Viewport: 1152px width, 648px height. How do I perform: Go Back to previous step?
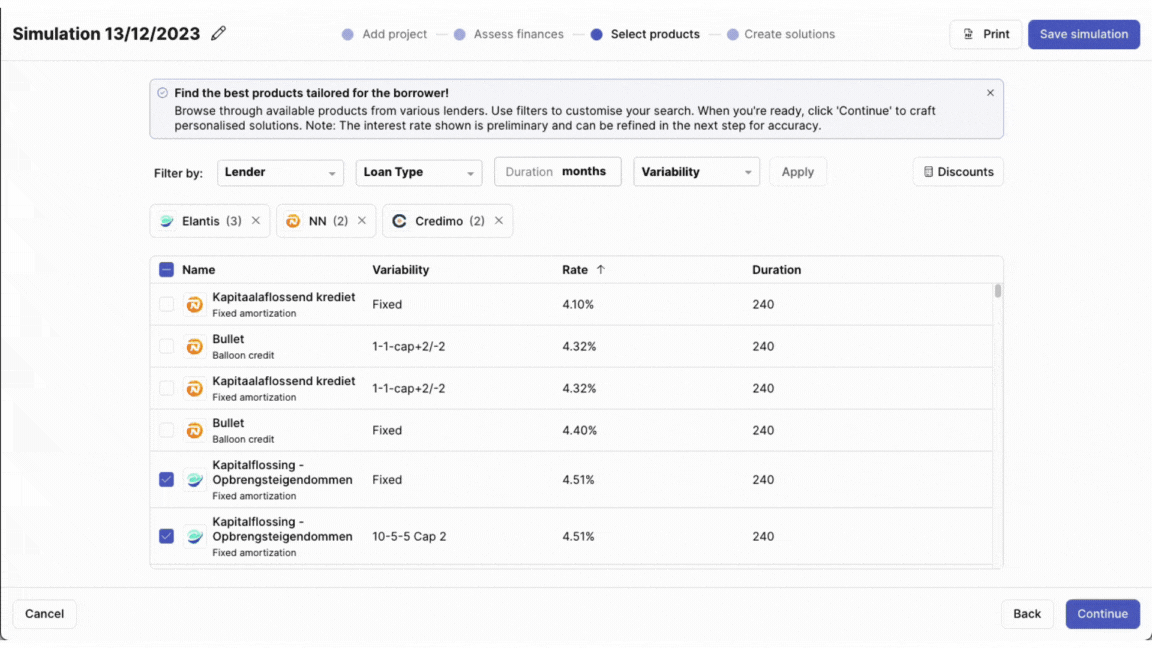pos(1026,613)
